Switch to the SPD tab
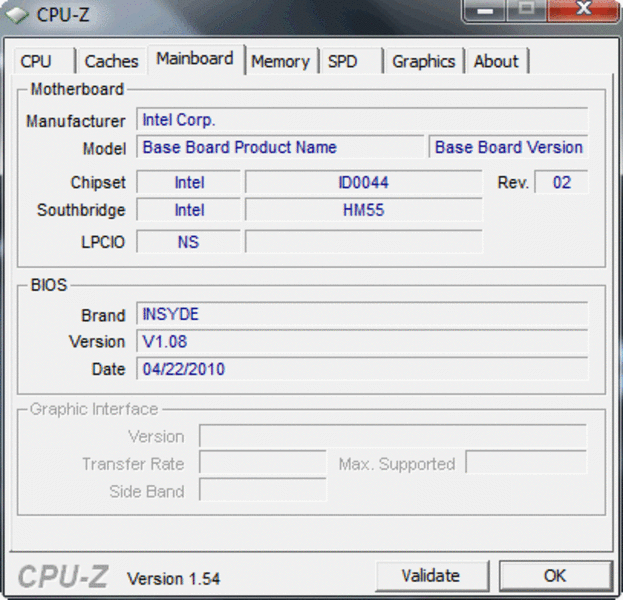Screen dimensions: 623x600 351,61
